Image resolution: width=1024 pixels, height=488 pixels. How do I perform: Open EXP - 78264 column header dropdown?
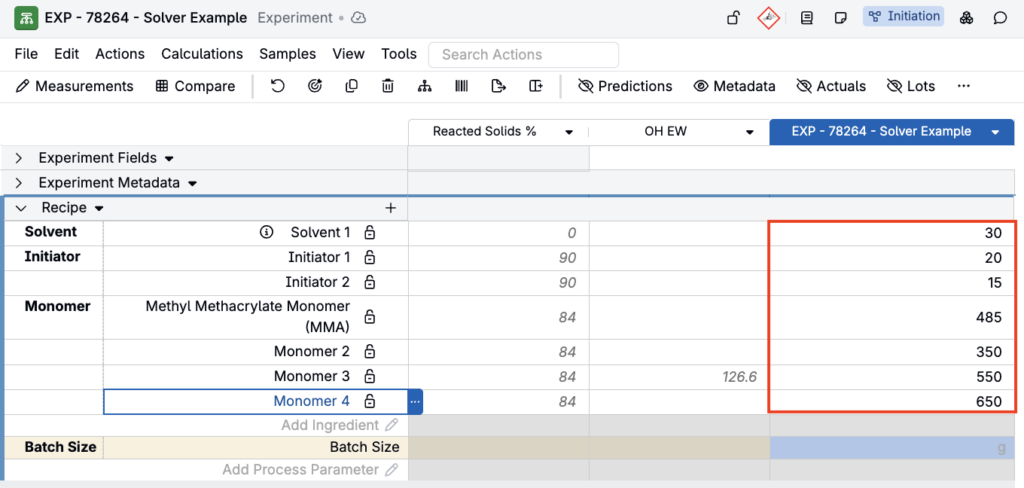coord(995,132)
